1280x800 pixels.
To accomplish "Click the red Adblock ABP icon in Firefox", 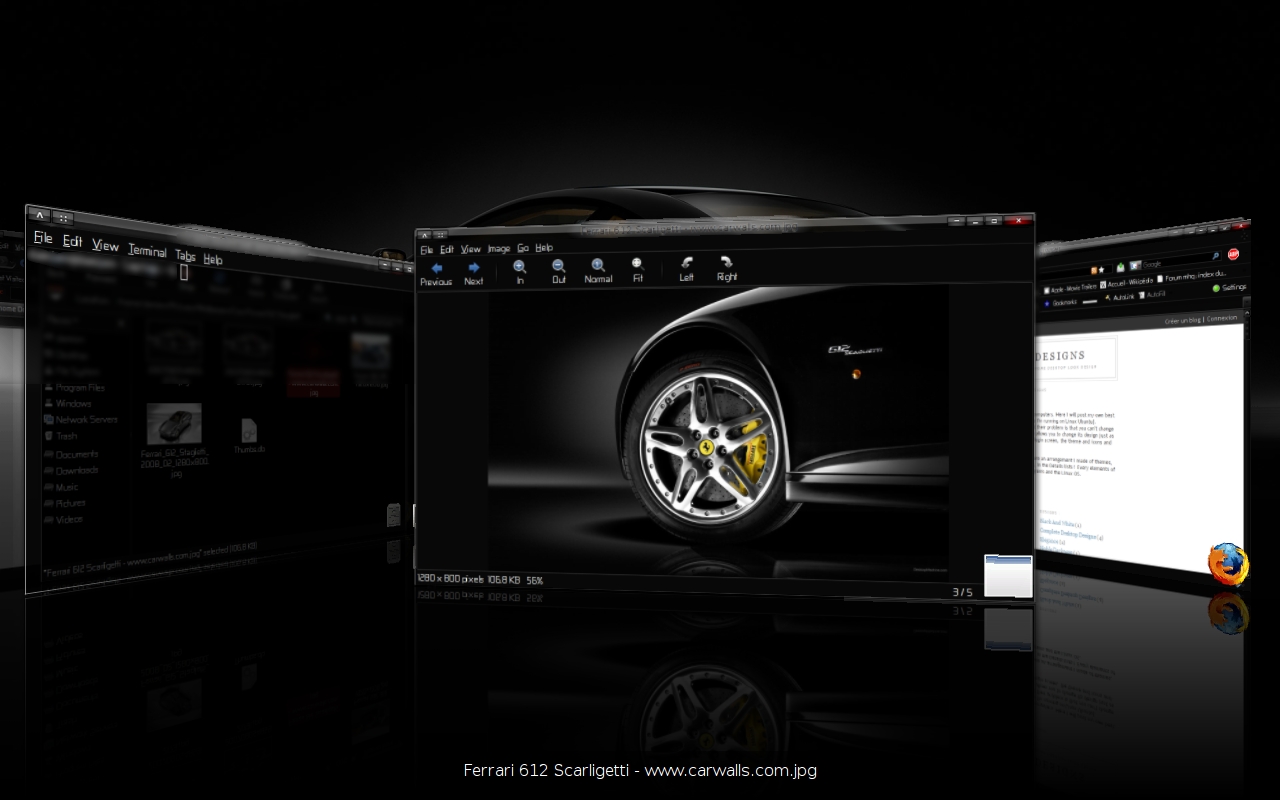I will [x=1233, y=254].
